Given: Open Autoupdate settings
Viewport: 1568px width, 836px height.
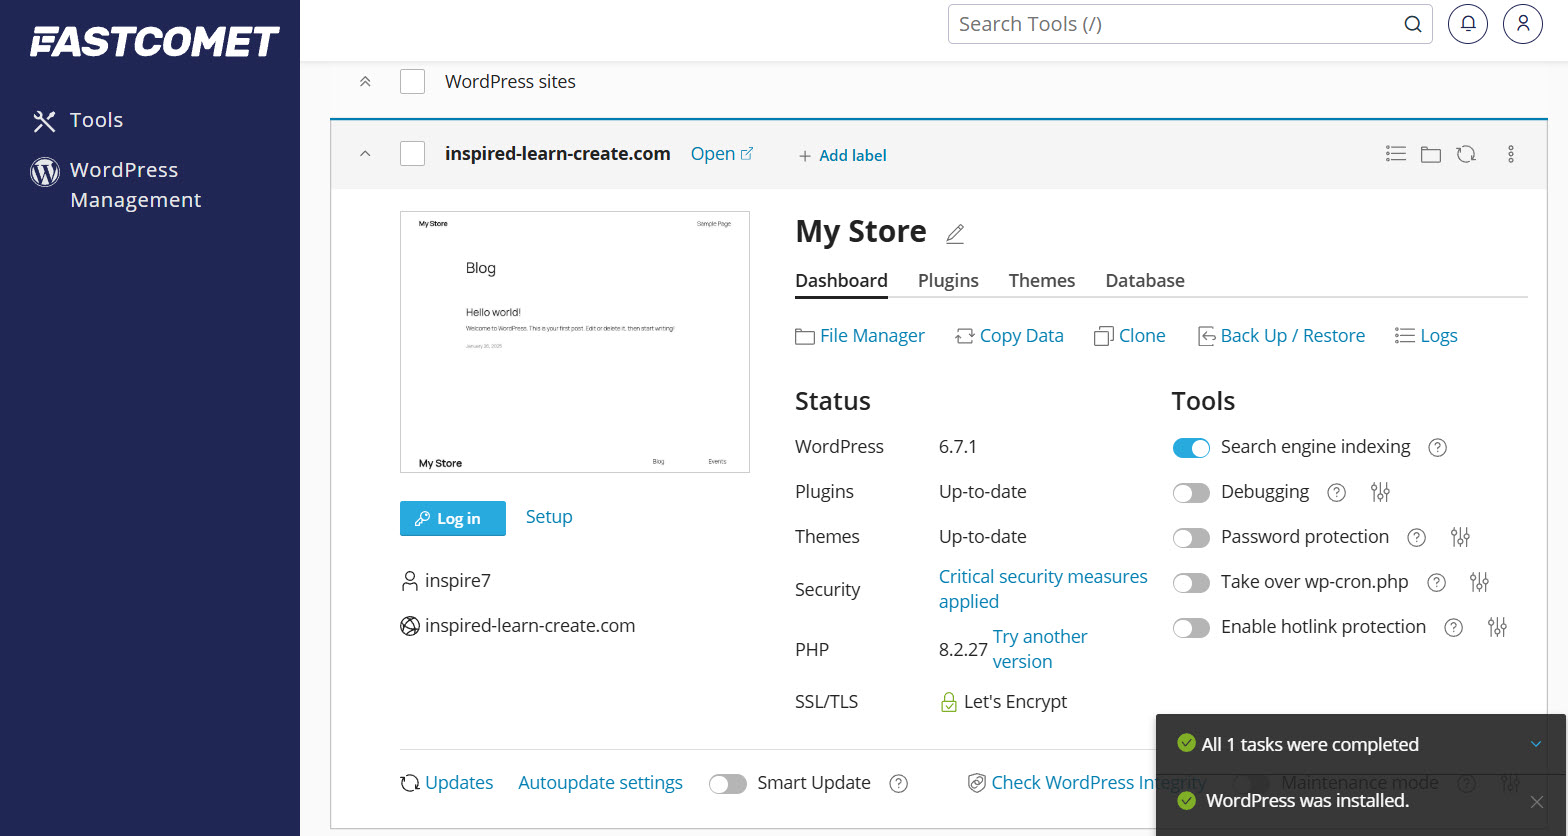Looking at the screenshot, I should [x=600, y=783].
